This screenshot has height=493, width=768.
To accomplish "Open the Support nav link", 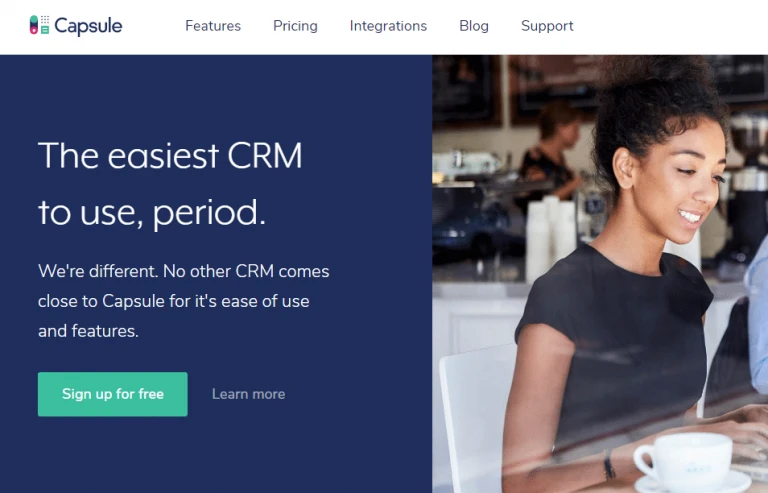I will coord(547,26).
